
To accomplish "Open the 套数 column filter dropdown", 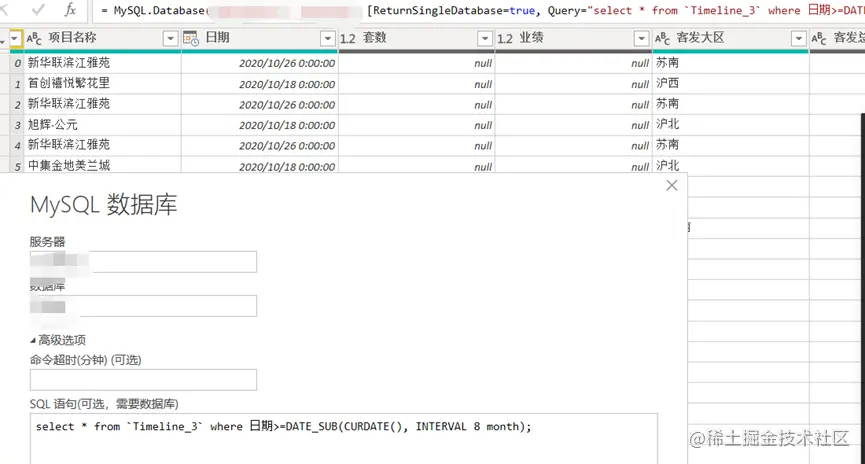I will pyautogui.click(x=484, y=38).
